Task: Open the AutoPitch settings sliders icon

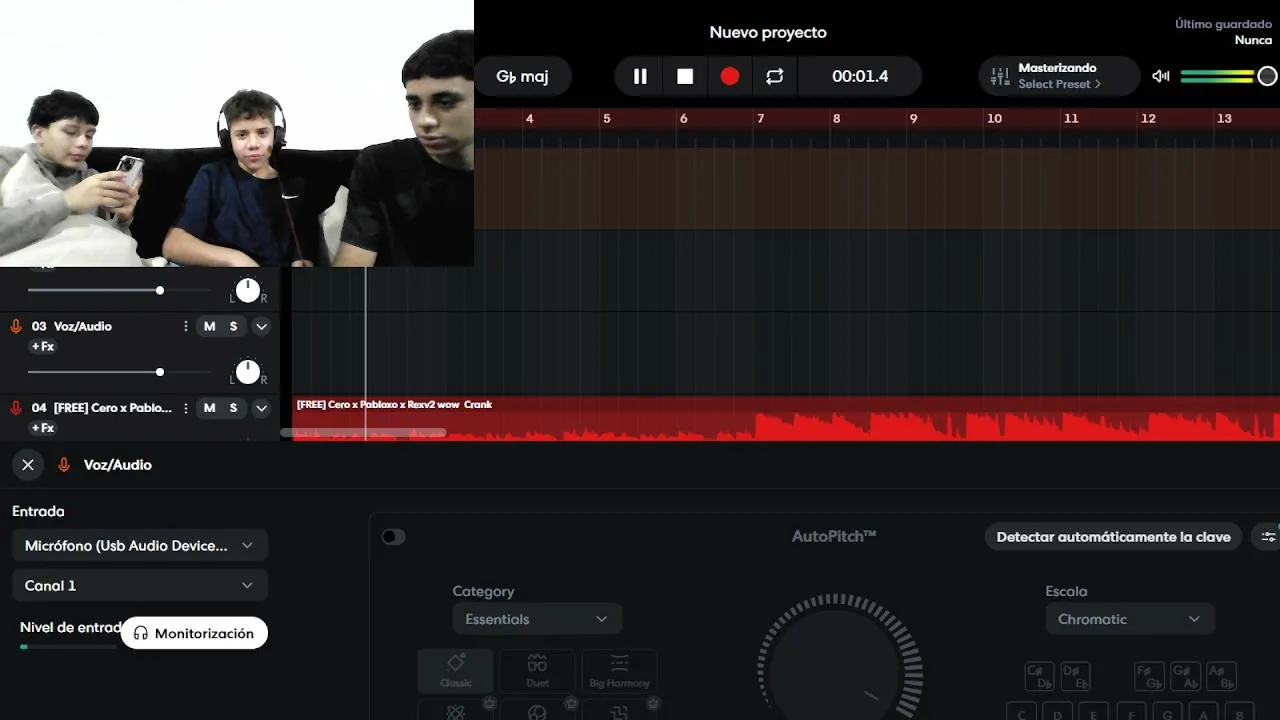Action: [1268, 537]
